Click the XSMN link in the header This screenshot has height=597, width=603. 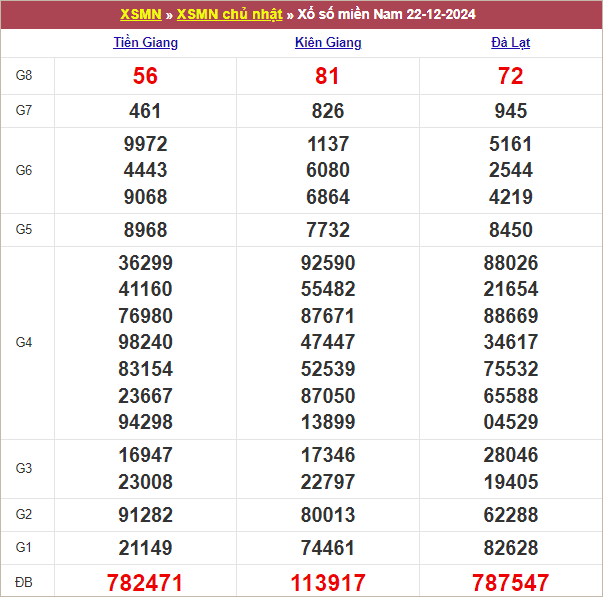click(140, 14)
